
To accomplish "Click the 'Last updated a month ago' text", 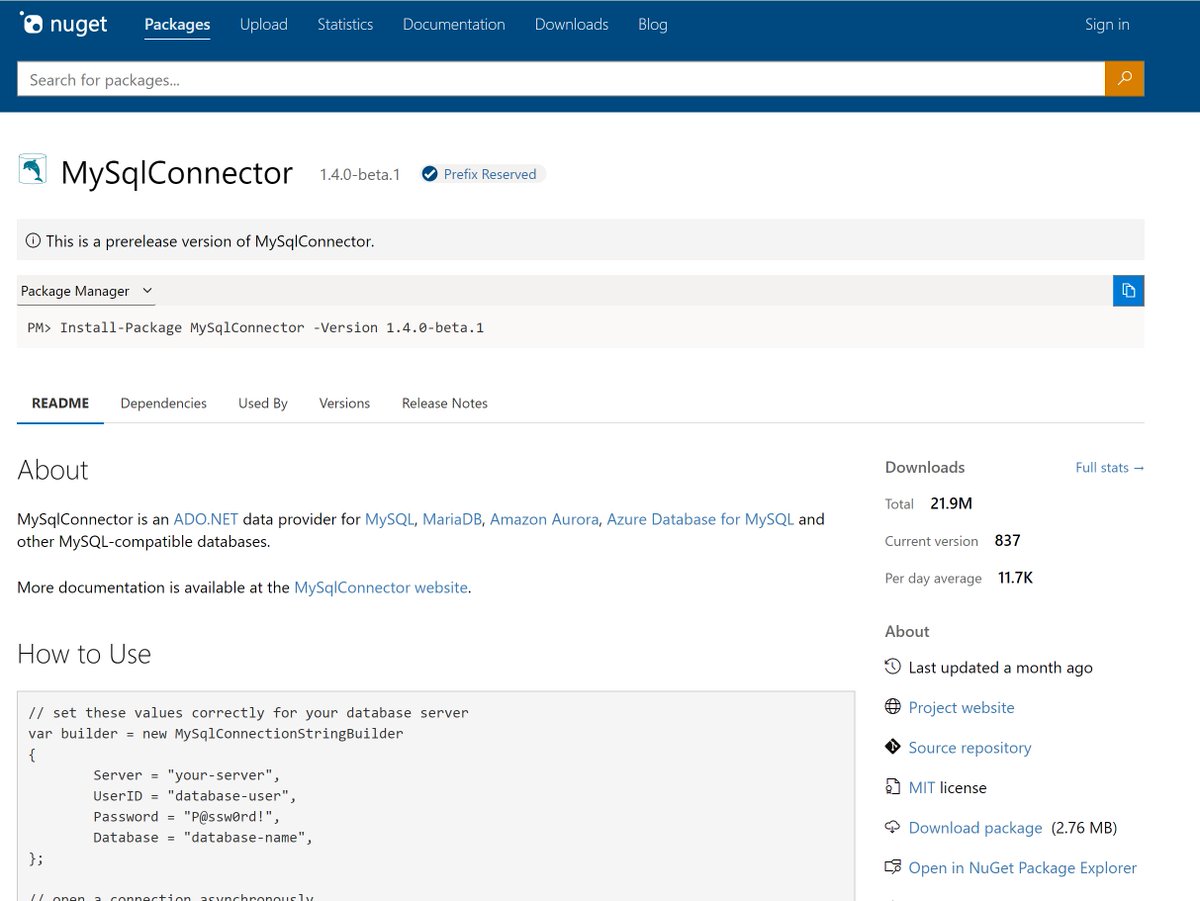I will point(1000,667).
